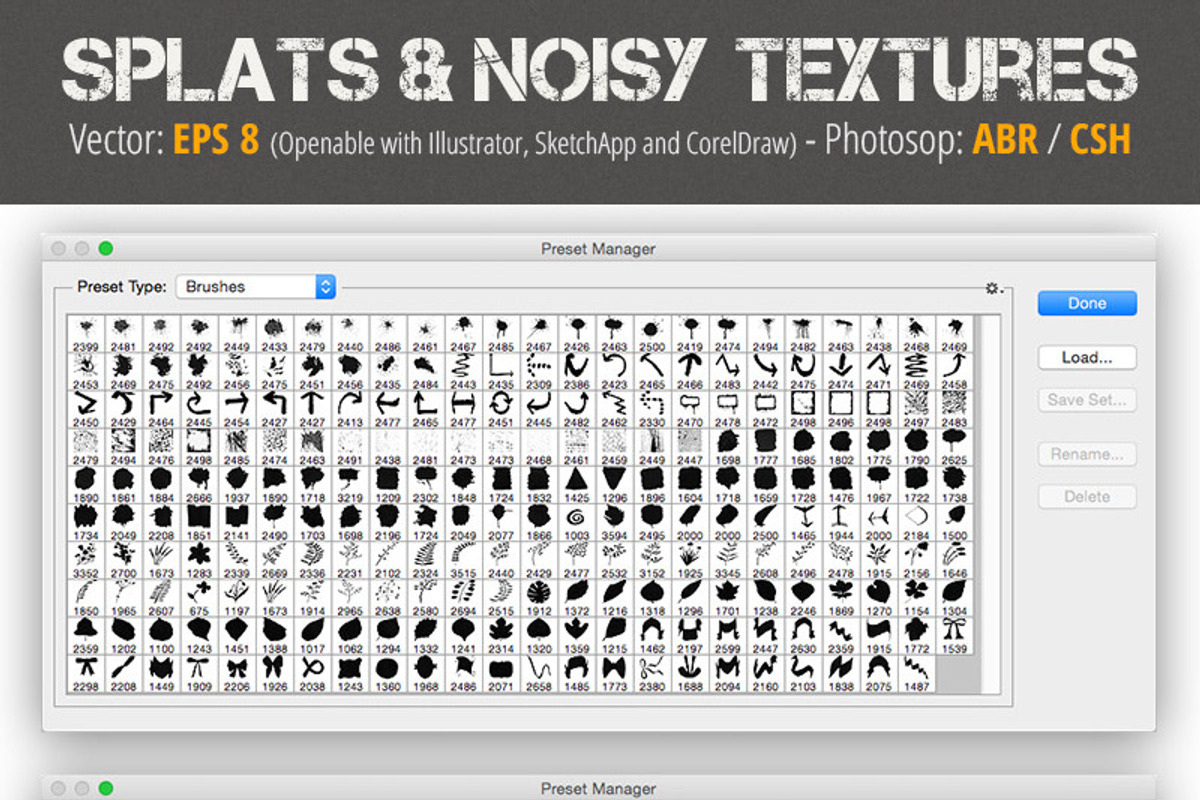Click the Save Set... button

[1087, 400]
